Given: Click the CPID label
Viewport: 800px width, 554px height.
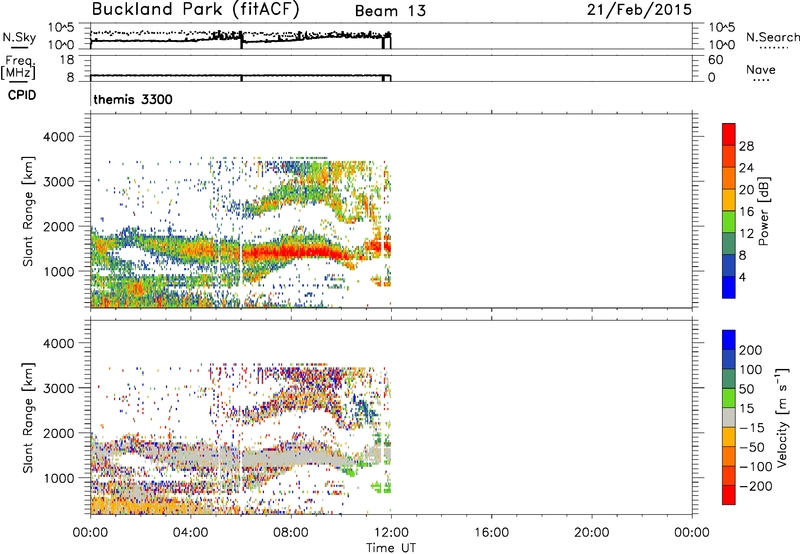Looking at the screenshot, I should click(22, 95).
